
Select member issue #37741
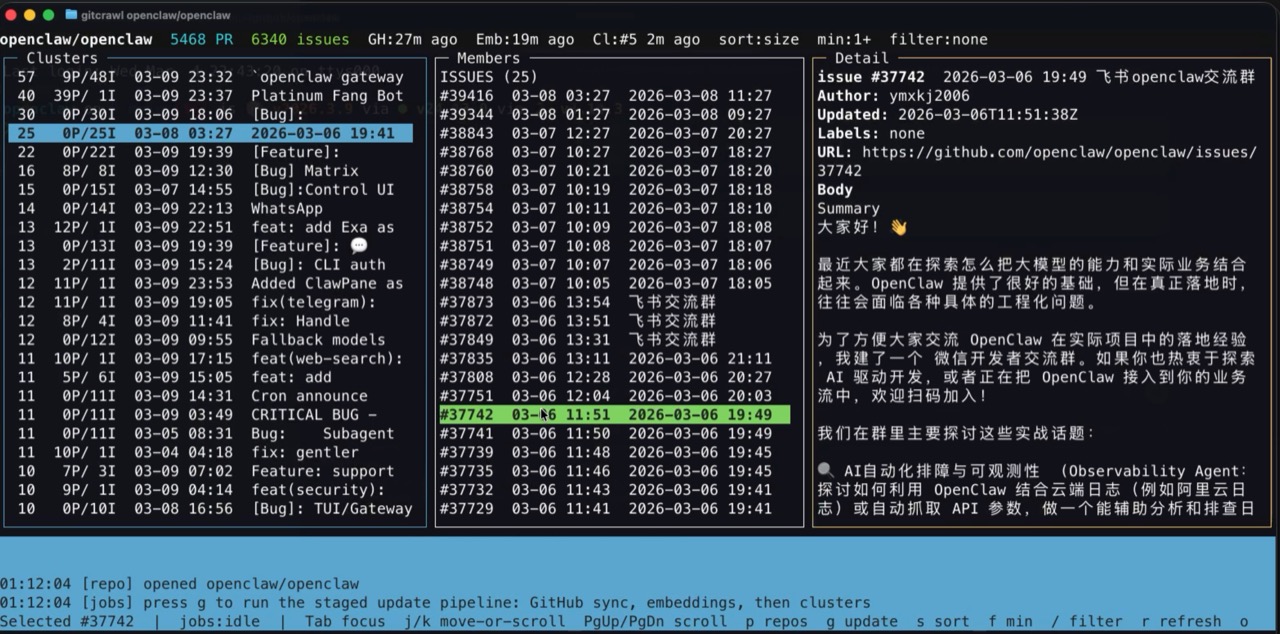614,434
